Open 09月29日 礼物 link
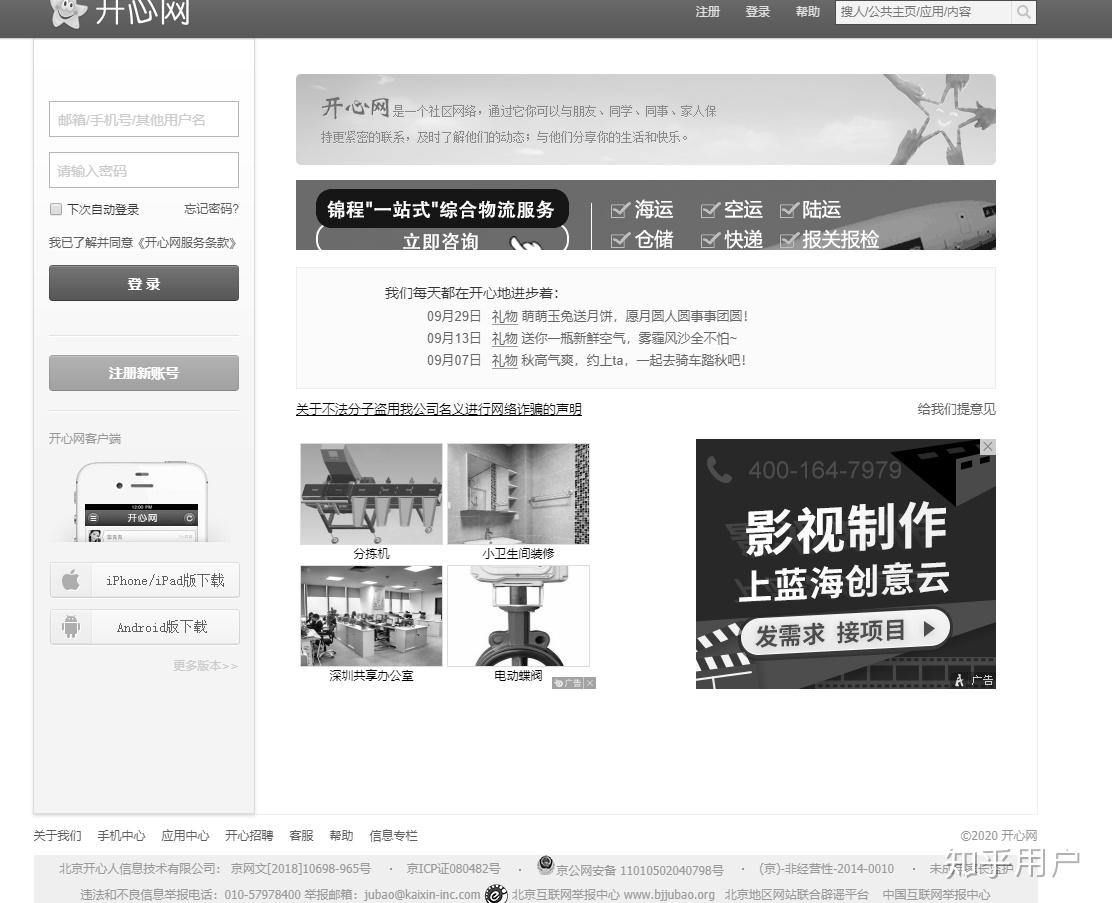The image size is (1112, 903). pyautogui.click(x=504, y=316)
